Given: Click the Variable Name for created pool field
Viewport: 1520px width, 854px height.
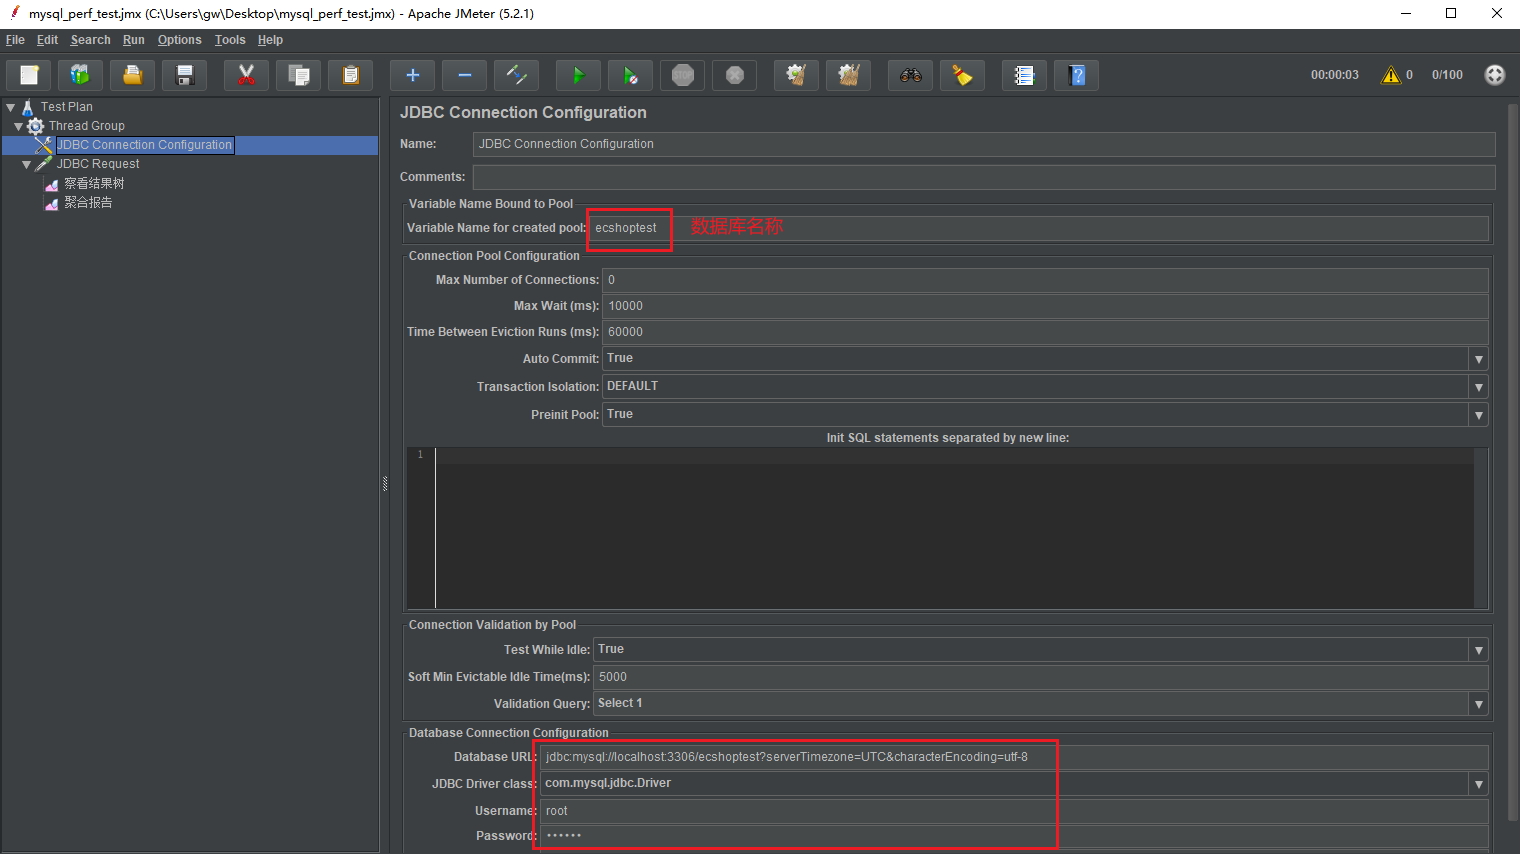Looking at the screenshot, I should pyautogui.click(x=1039, y=228).
